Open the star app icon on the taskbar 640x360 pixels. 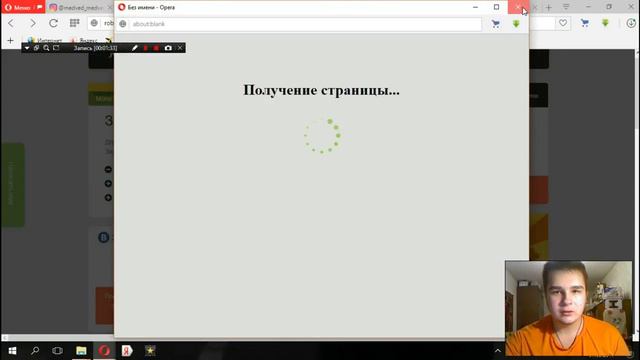150,351
